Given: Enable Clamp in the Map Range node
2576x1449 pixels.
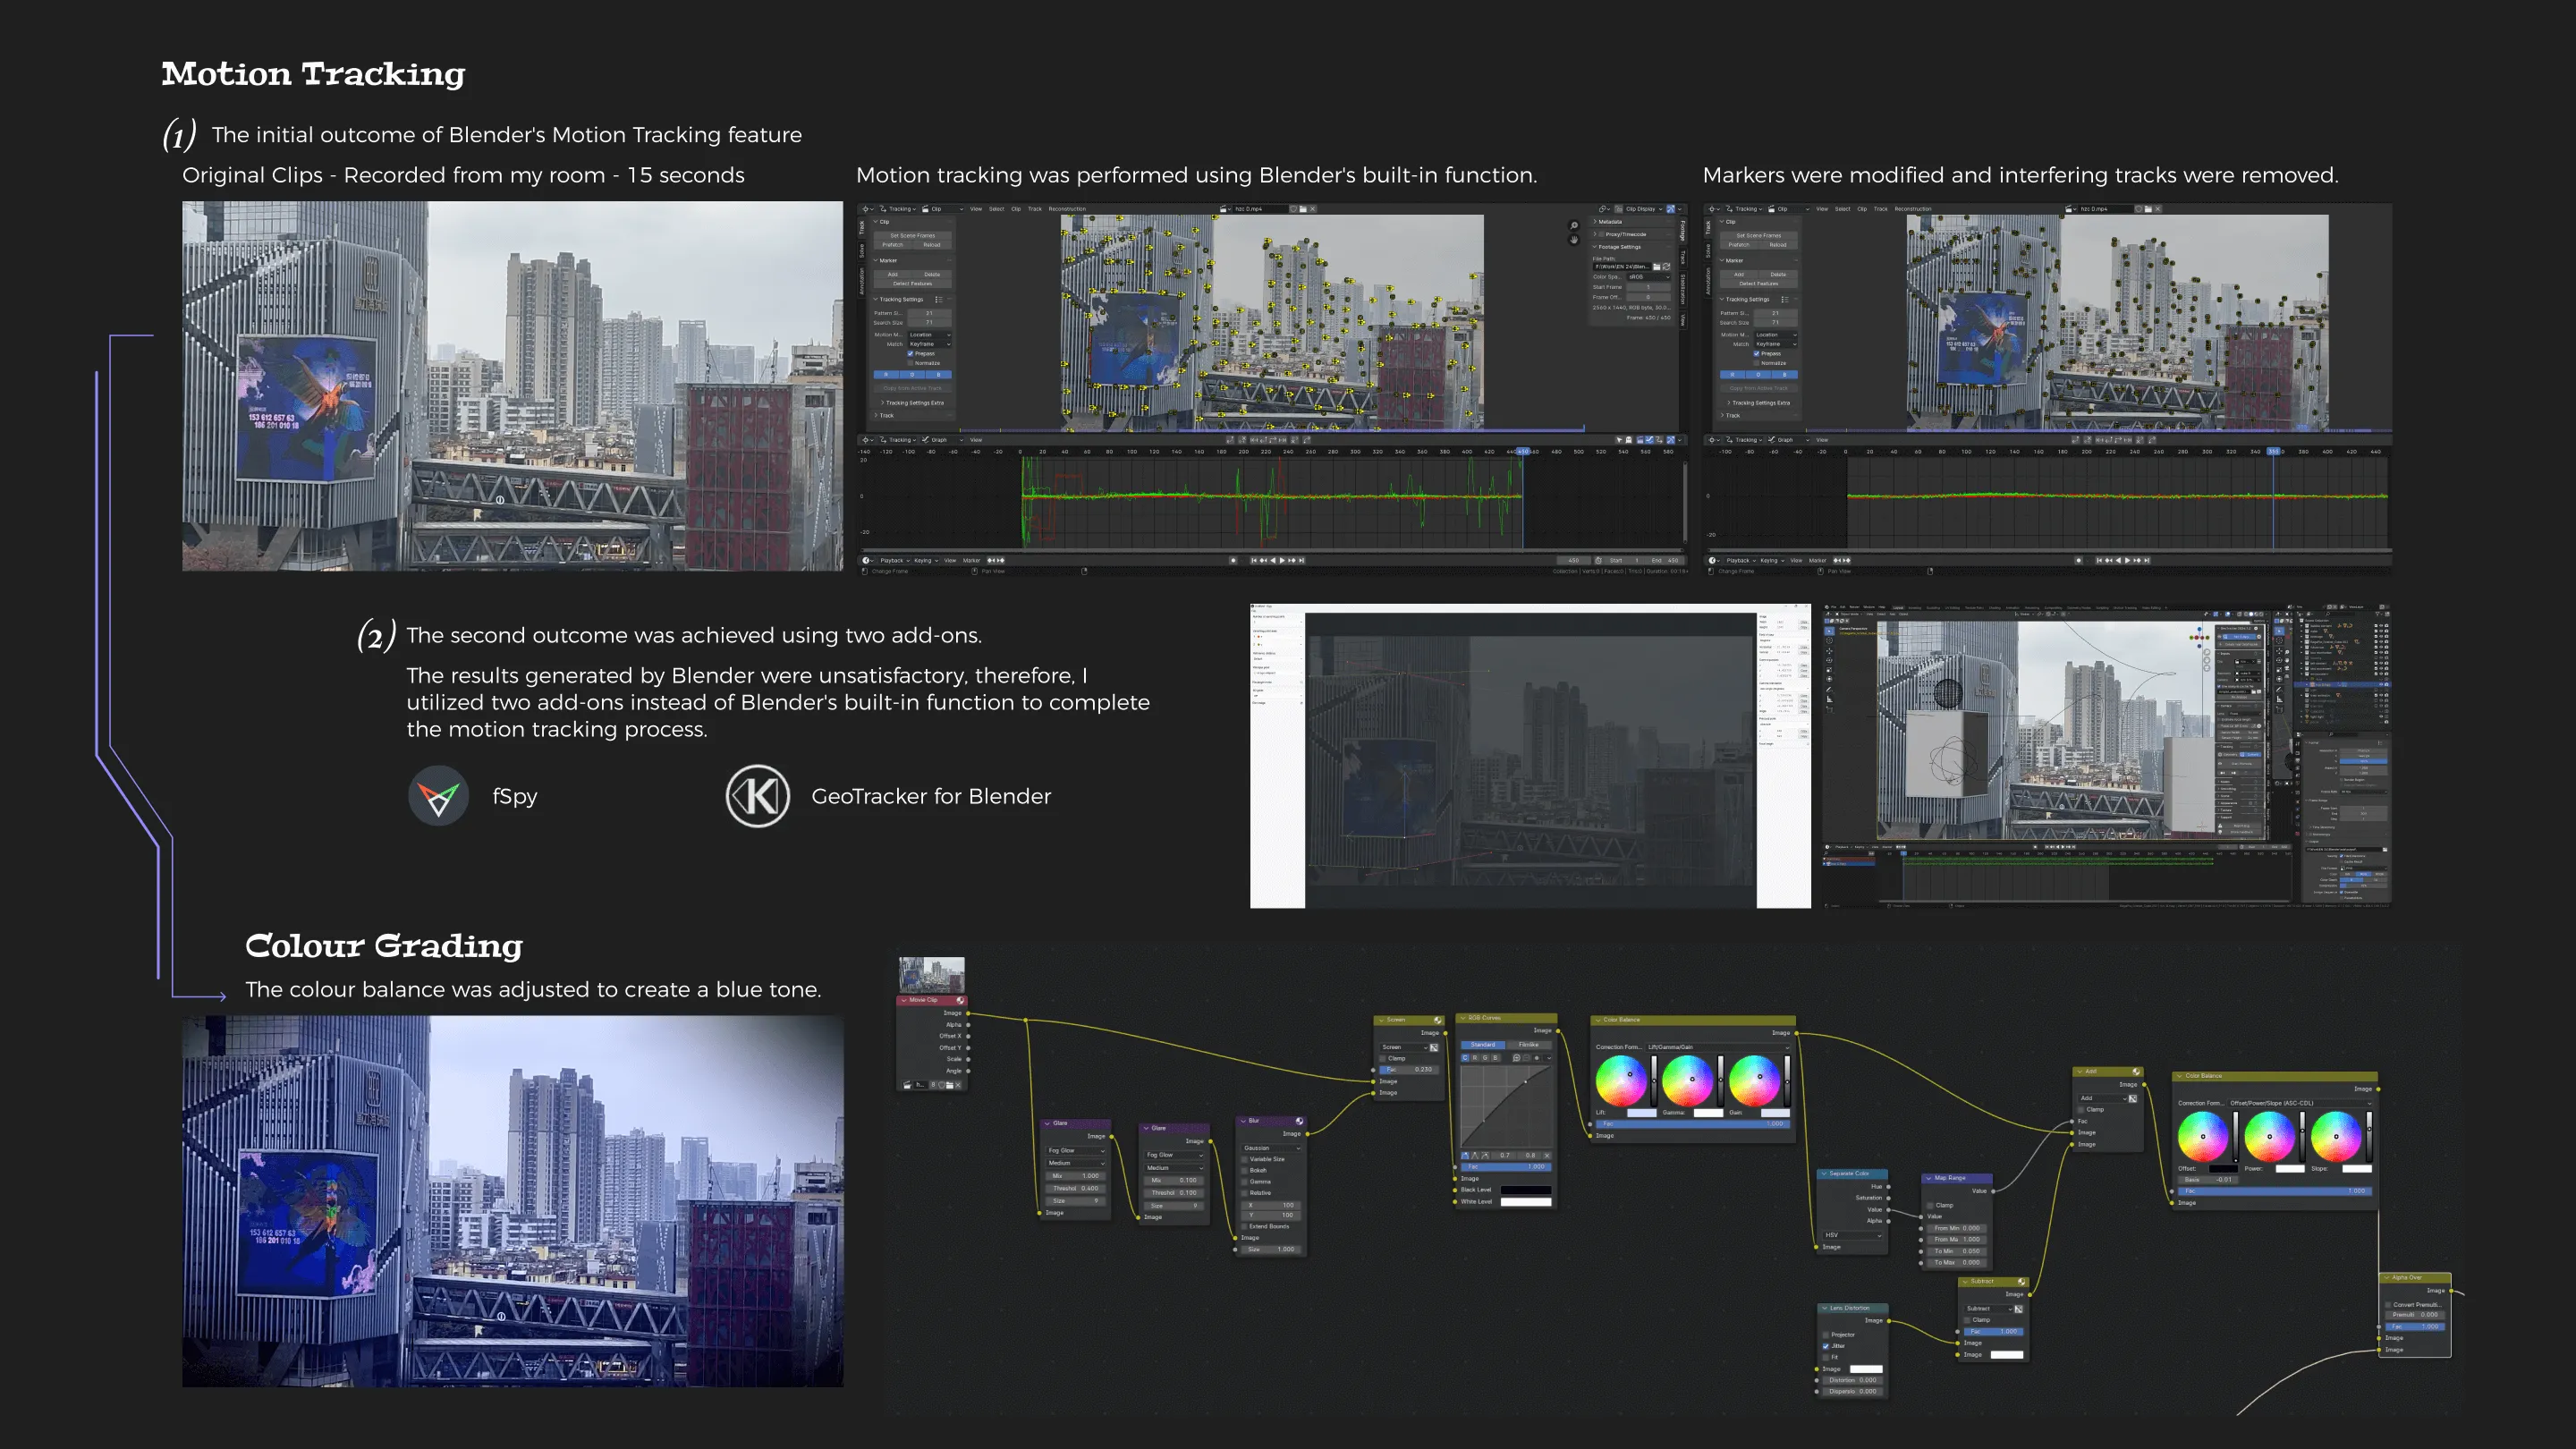Looking at the screenshot, I should [x=1928, y=1205].
